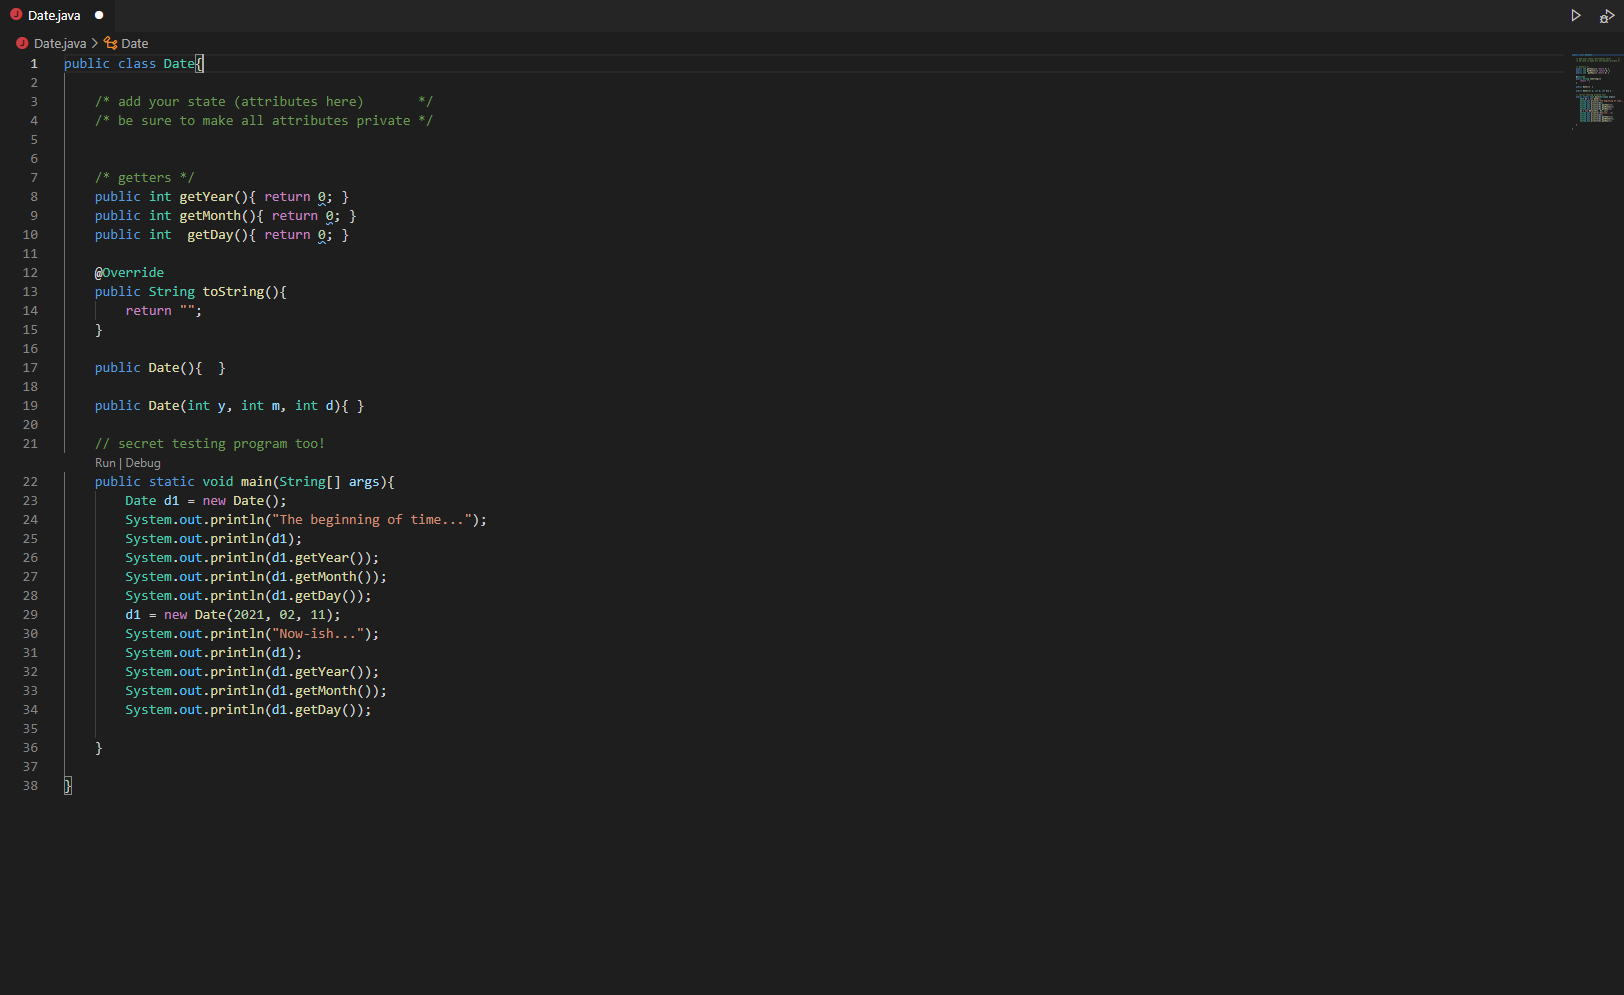
Task: Click the println(d1.getDay()) call on line 34
Action: click(248, 710)
